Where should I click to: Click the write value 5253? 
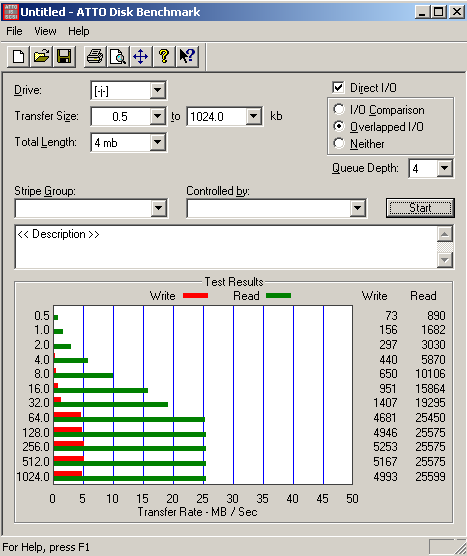click(385, 447)
